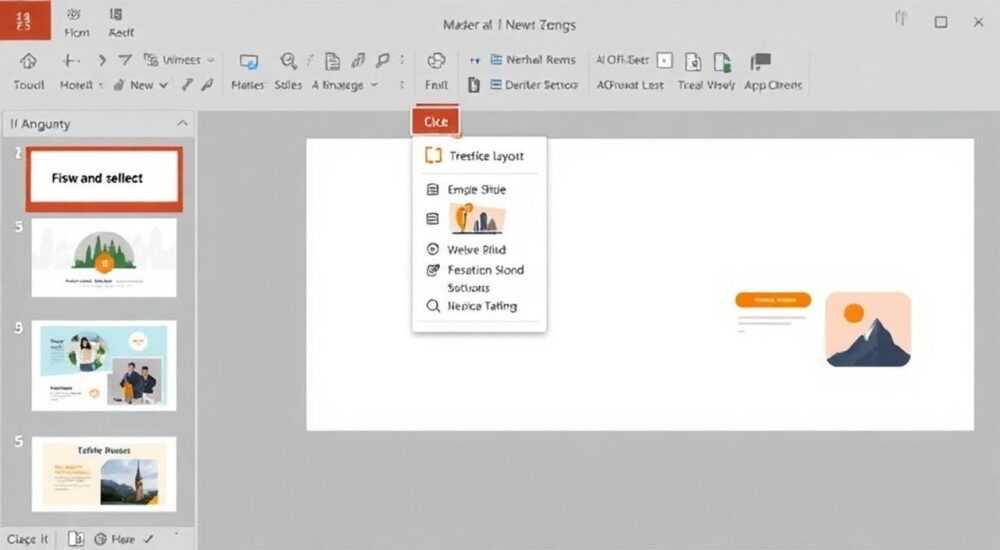
Task: Collapse the Angunty panel with its chevron
Action: [182, 123]
